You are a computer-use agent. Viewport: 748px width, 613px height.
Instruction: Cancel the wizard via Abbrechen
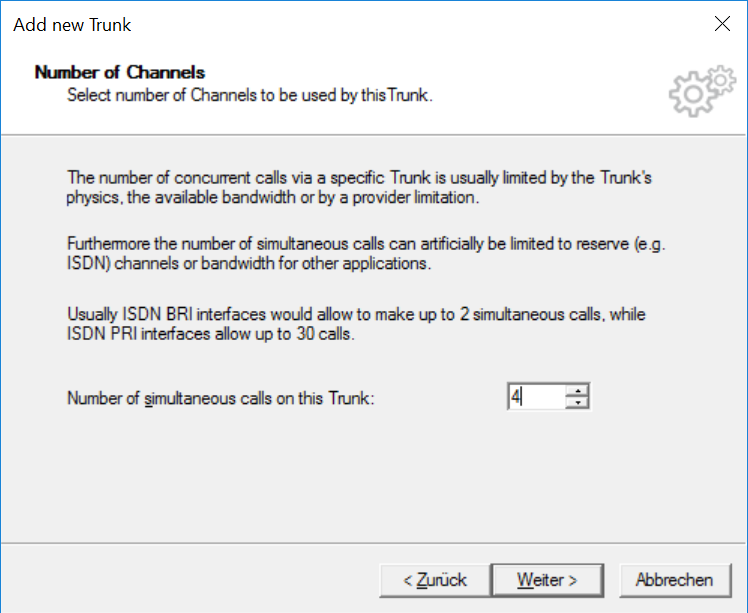click(x=675, y=580)
